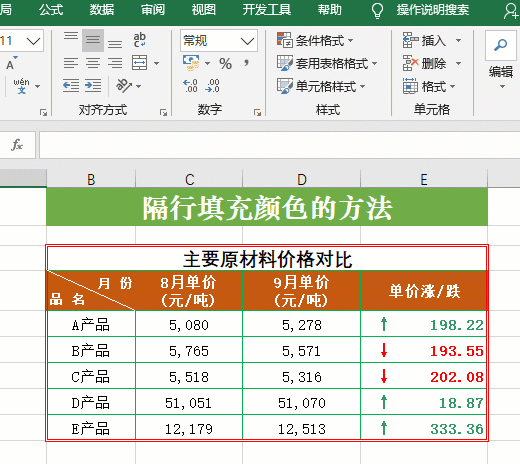This screenshot has height=464, width=520.
Task: Decrease indent of cell contents
Action: [71, 86]
